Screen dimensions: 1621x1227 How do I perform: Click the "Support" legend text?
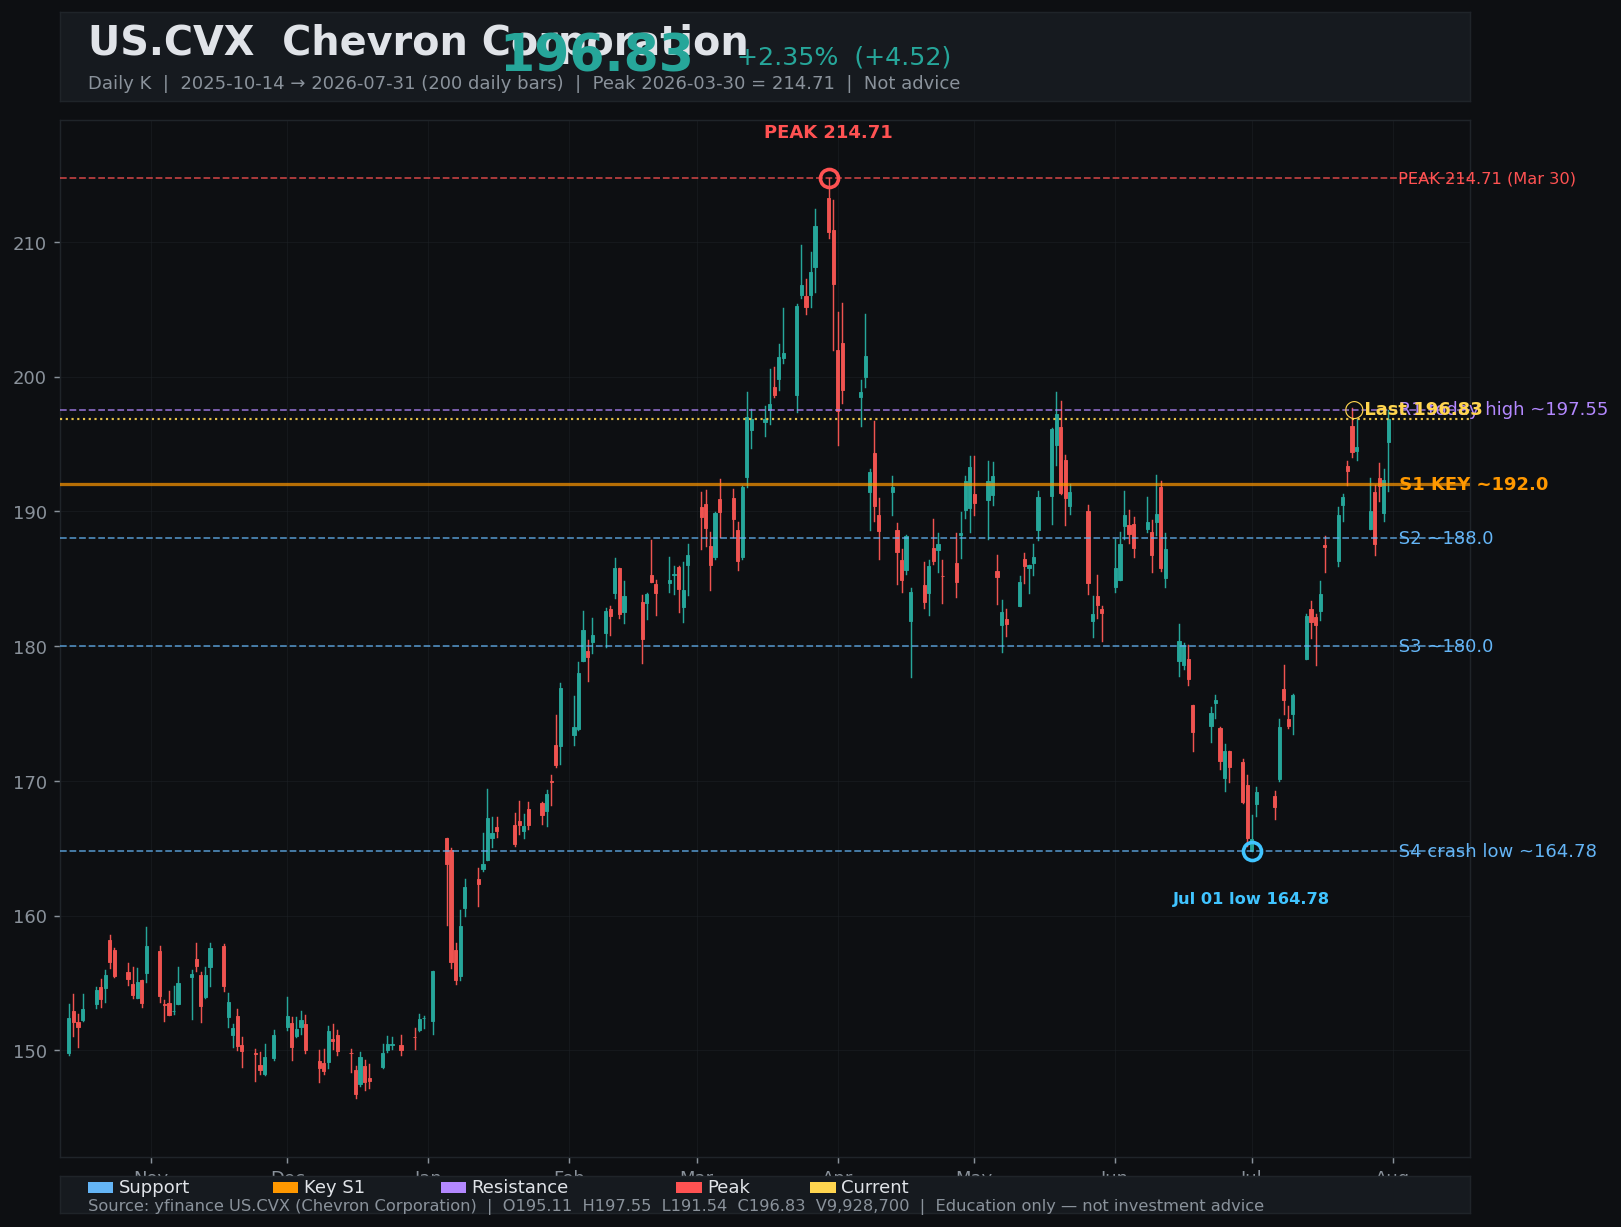pos(154,1188)
